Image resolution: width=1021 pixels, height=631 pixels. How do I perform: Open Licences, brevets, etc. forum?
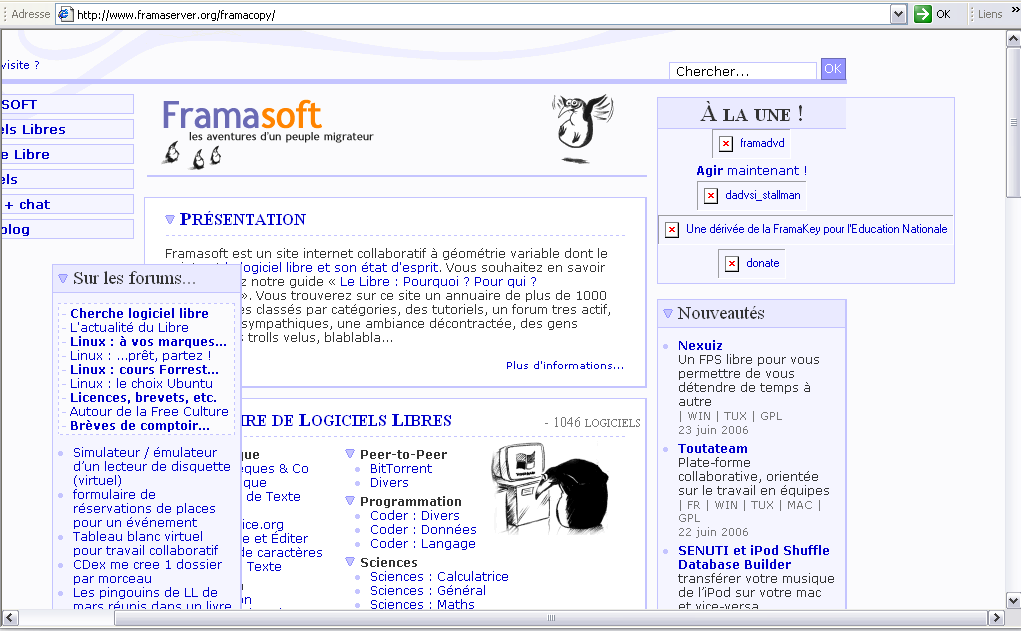coord(143,397)
